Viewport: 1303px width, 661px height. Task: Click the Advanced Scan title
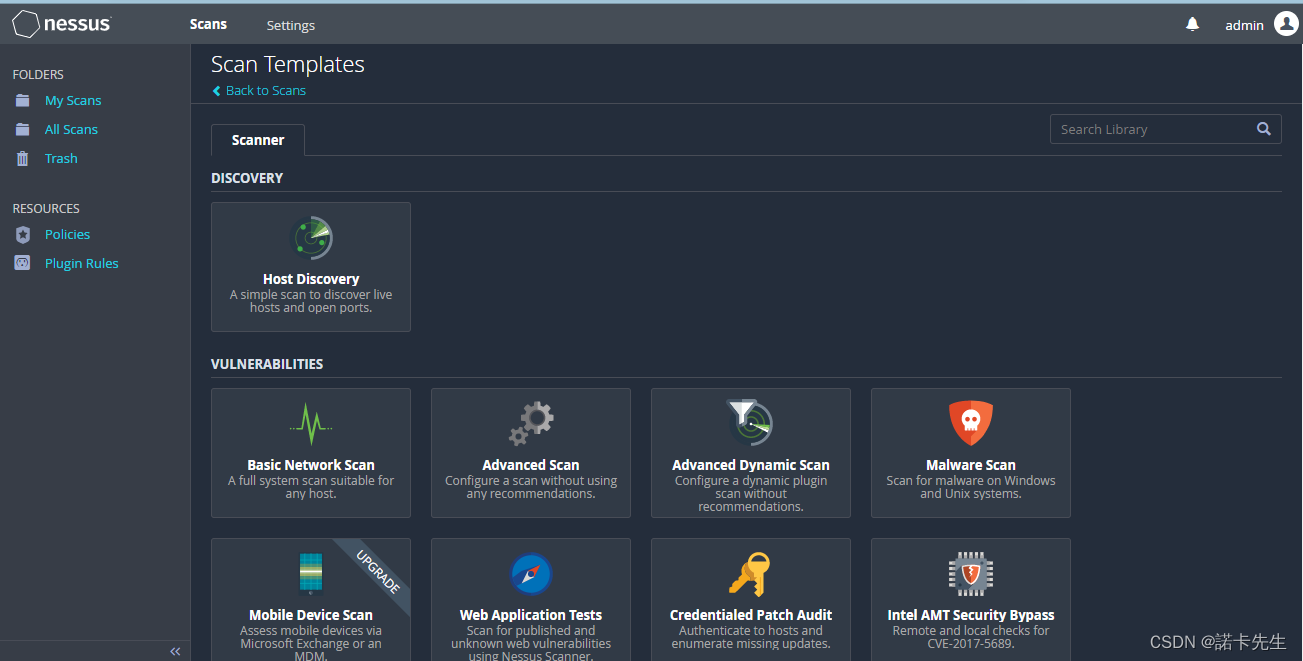(x=531, y=465)
